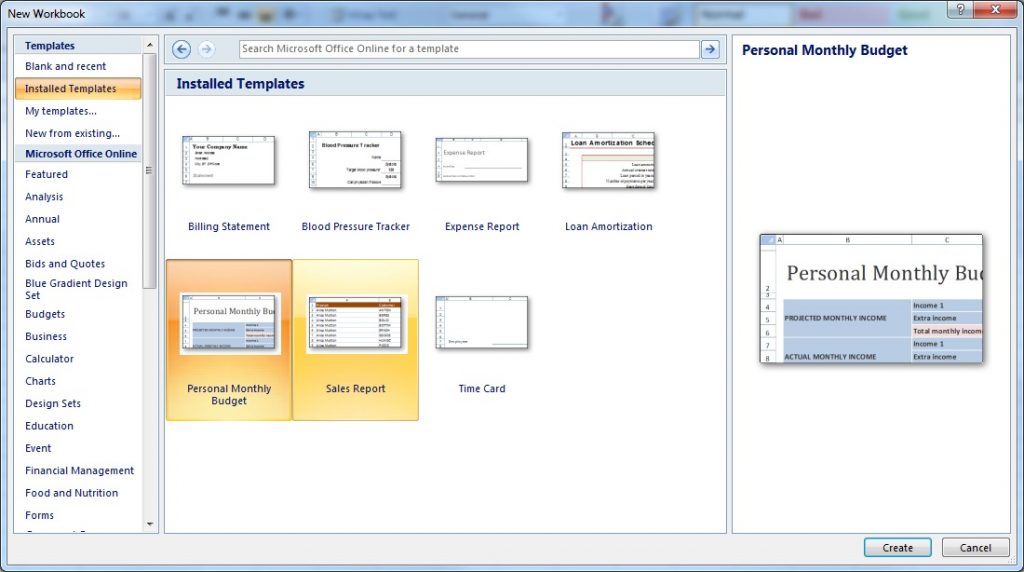The width and height of the screenshot is (1024, 572).
Task: Click the template search input field
Action: (x=468, y=49)
